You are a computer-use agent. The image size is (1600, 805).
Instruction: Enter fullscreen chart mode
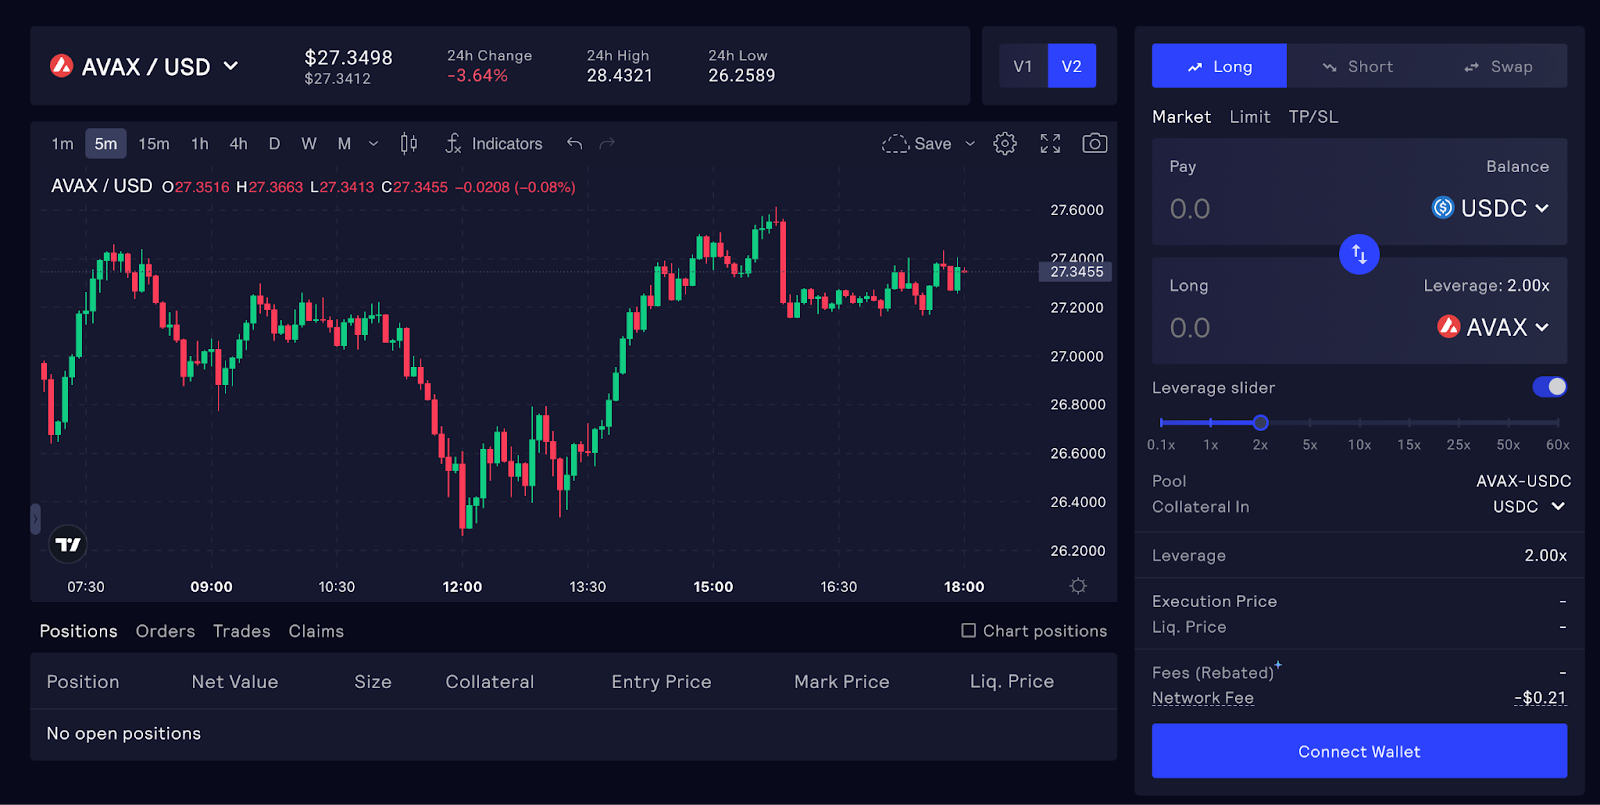pyautogui.click(x=1050, y=144)
